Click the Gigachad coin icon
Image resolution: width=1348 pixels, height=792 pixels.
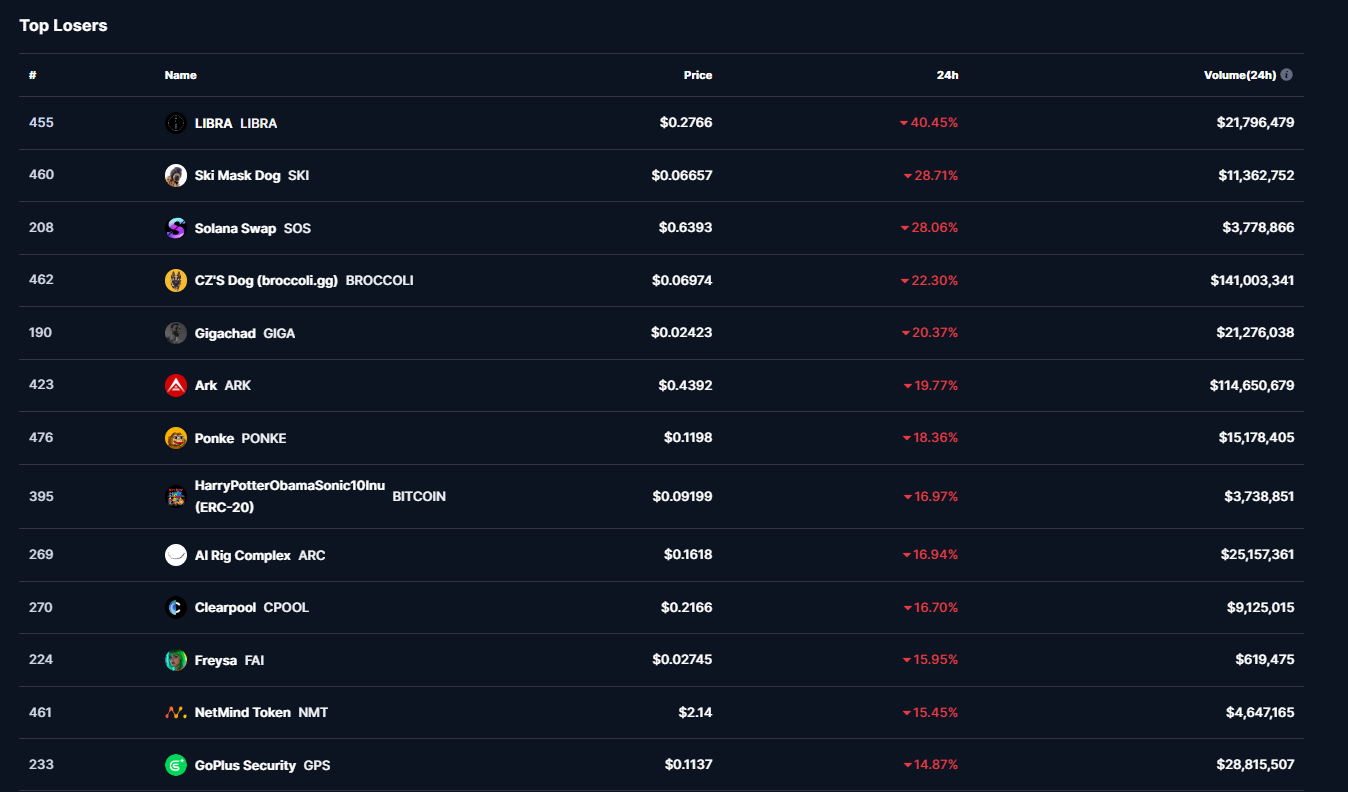coord(175,333)
